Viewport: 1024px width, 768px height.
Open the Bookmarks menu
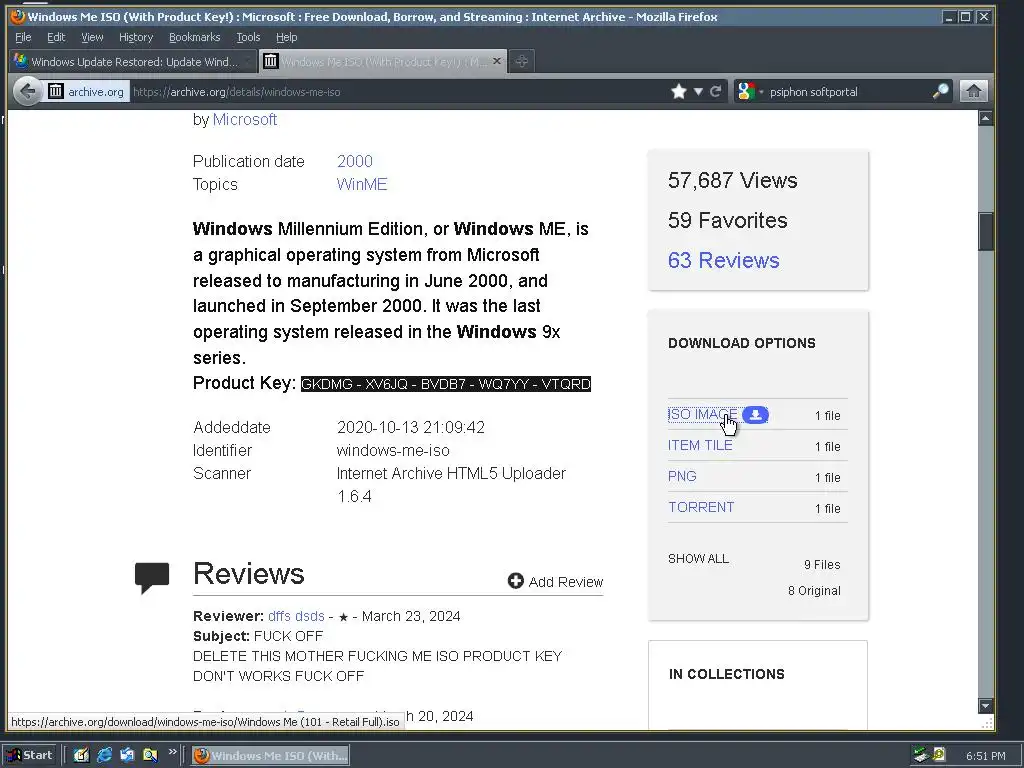195,37
